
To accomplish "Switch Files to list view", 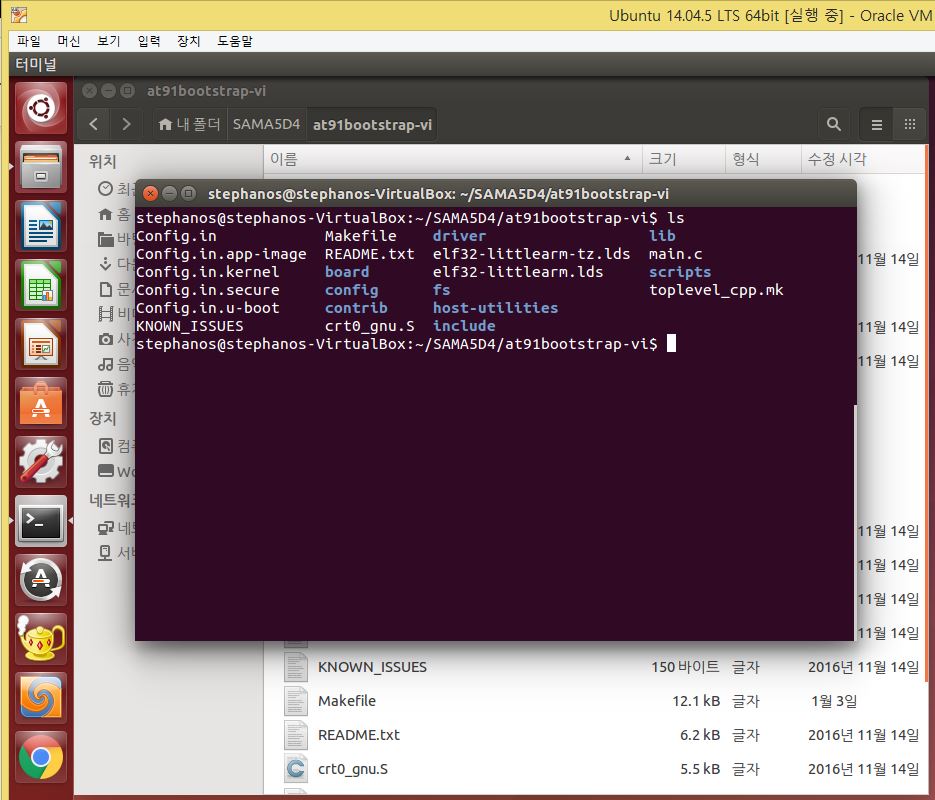I will pos(877,124).
